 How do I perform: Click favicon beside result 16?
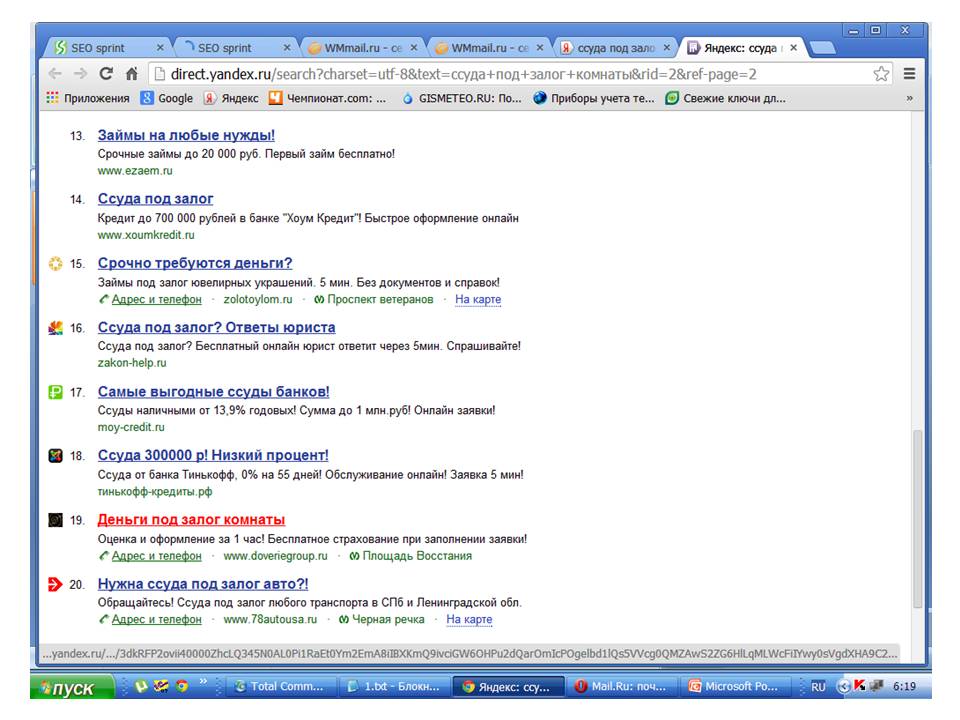(x=56, y=328)
